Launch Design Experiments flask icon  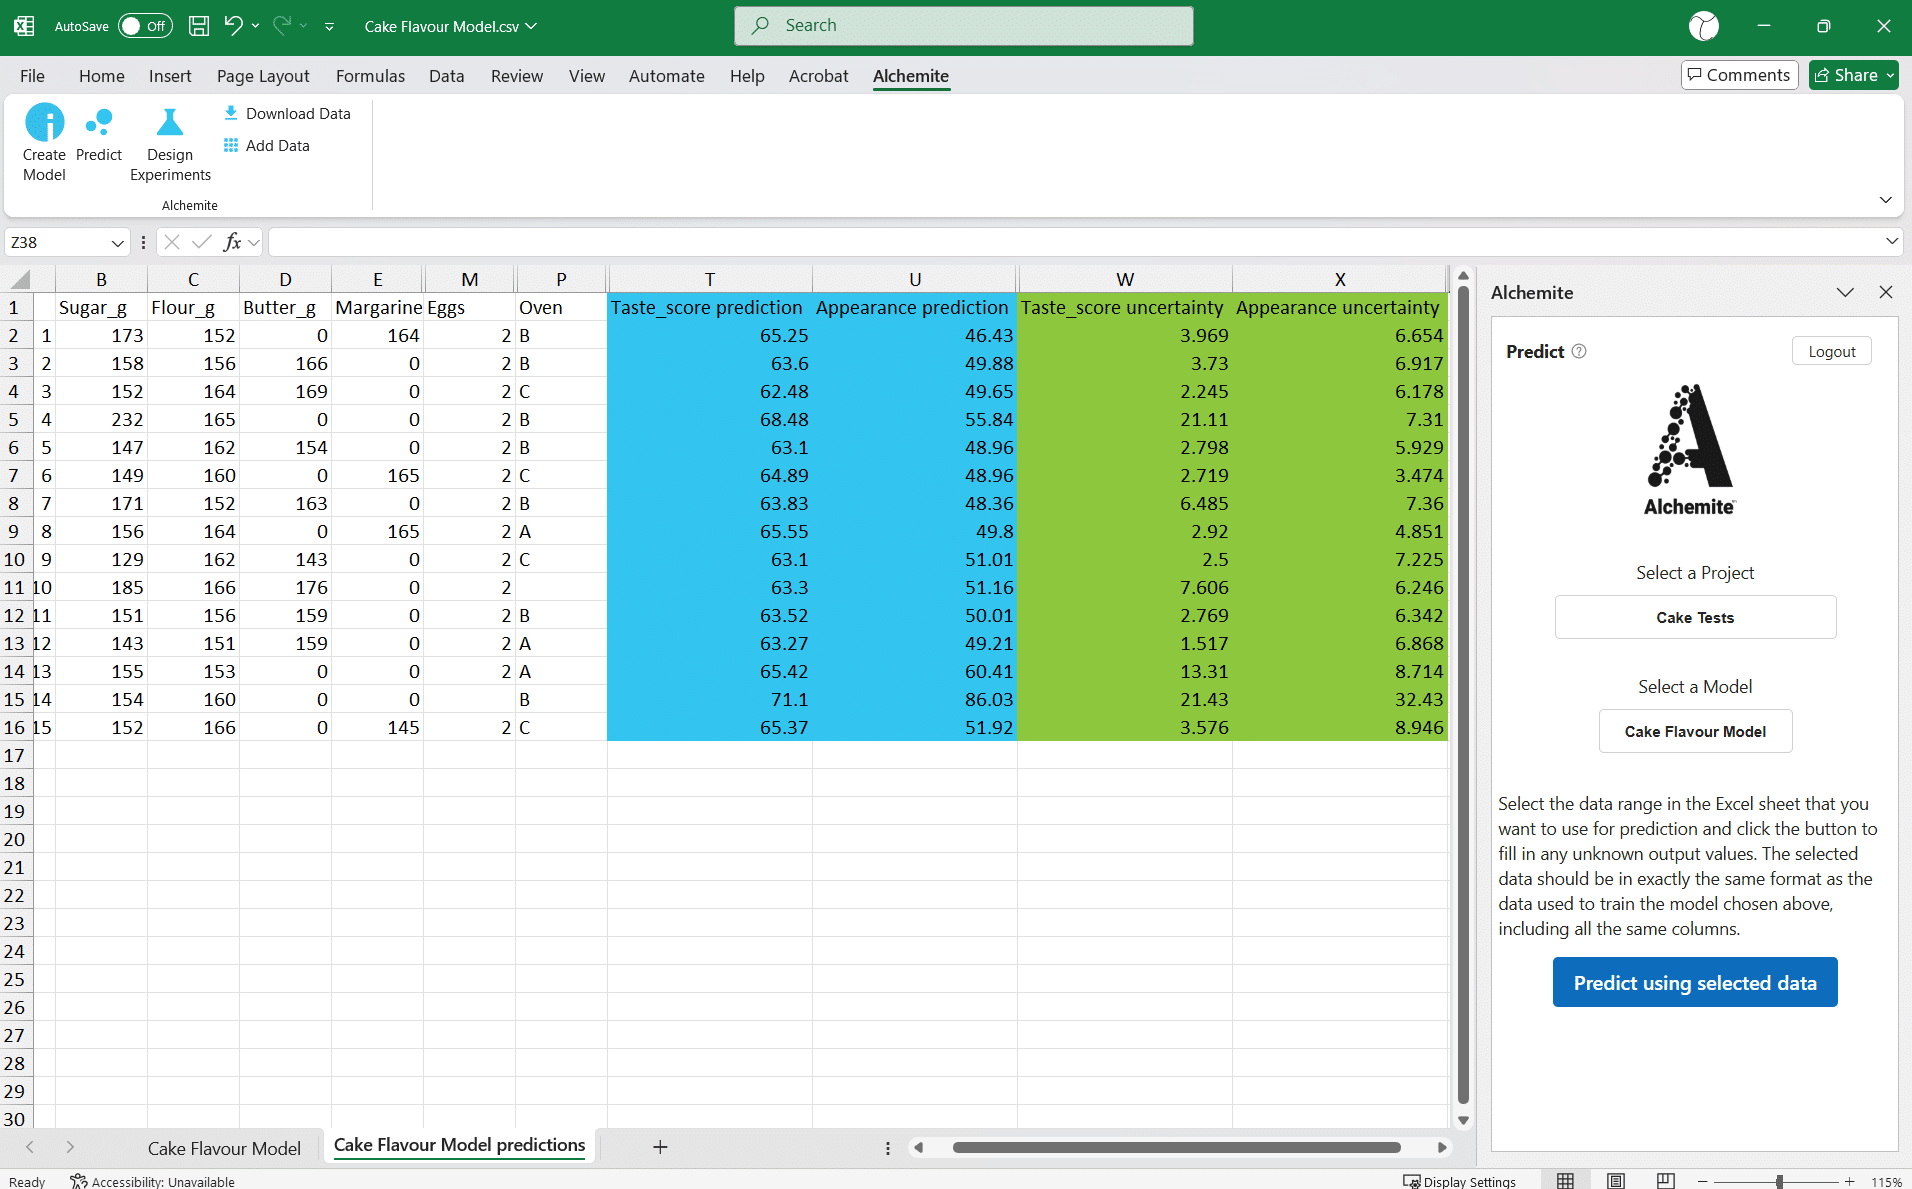click(x=170, y=123)
